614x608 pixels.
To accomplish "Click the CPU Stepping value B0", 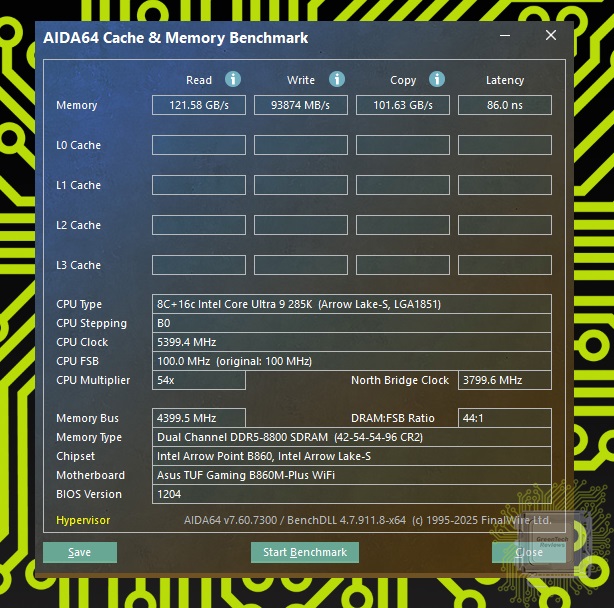I will click(x=352, y=323).
